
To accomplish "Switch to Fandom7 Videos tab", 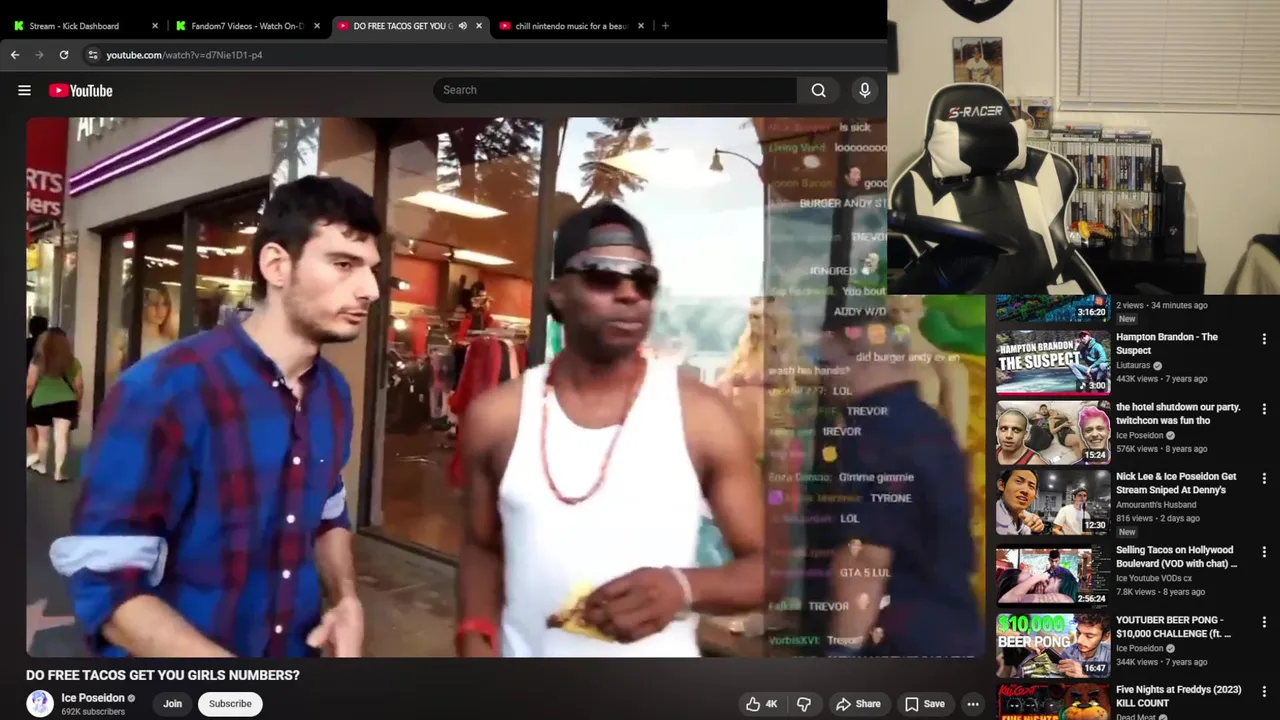I will (x=246, y=26).
